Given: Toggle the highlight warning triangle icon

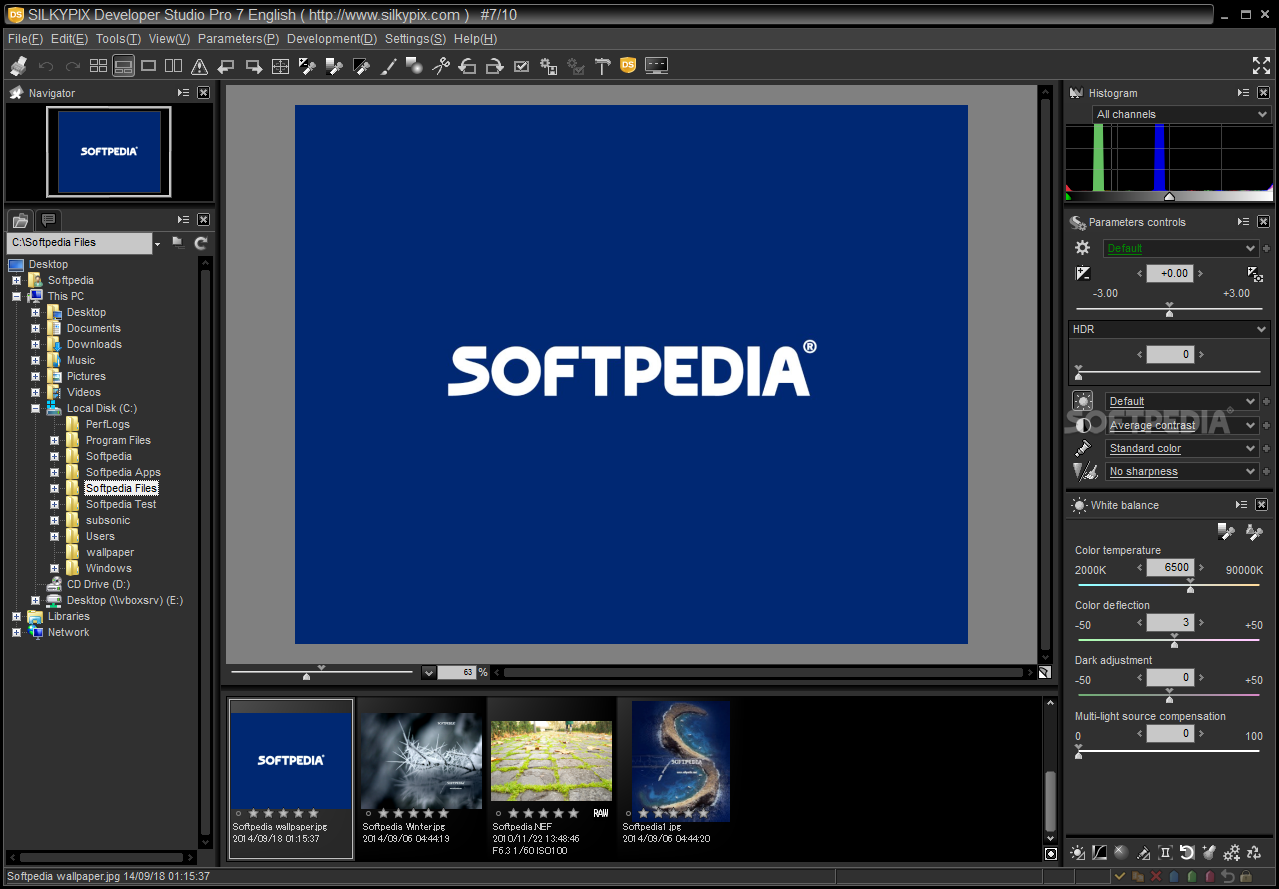Looking at the screenshot, I should (199, 66).
